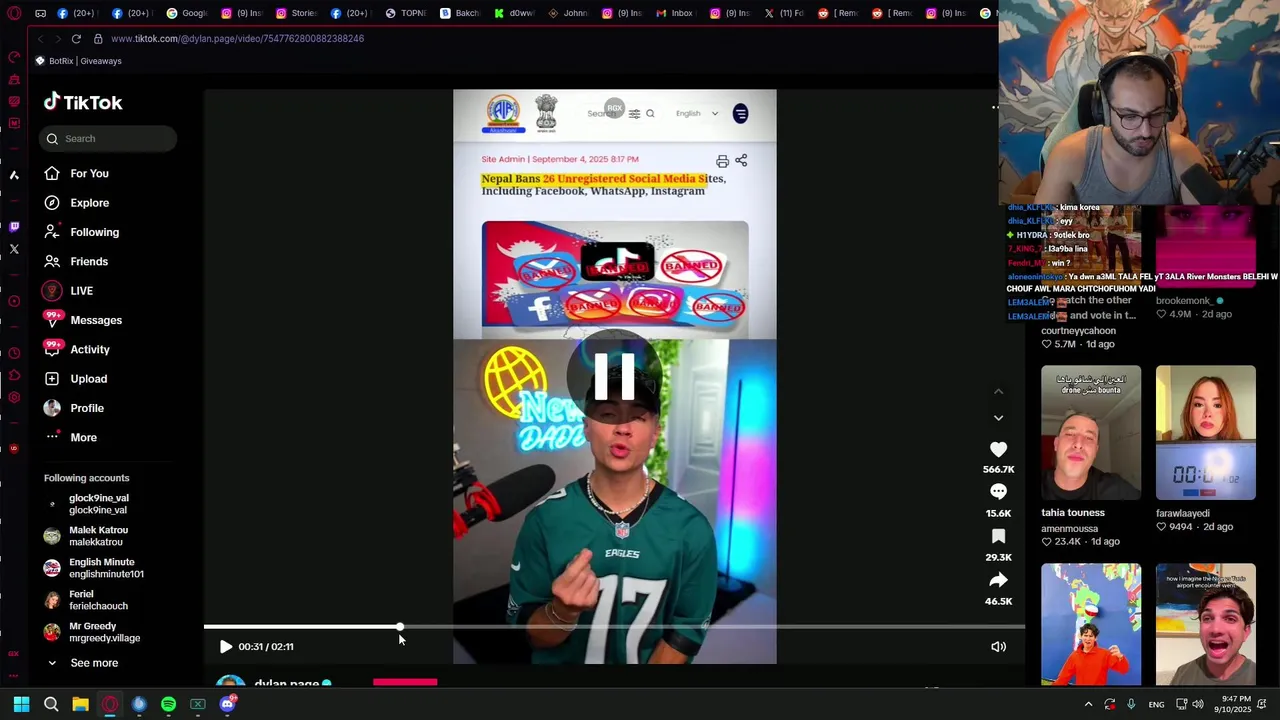Viewport: 1280px width, 720px height.
Task: Open Discord from taskbar
Action: 227,704
